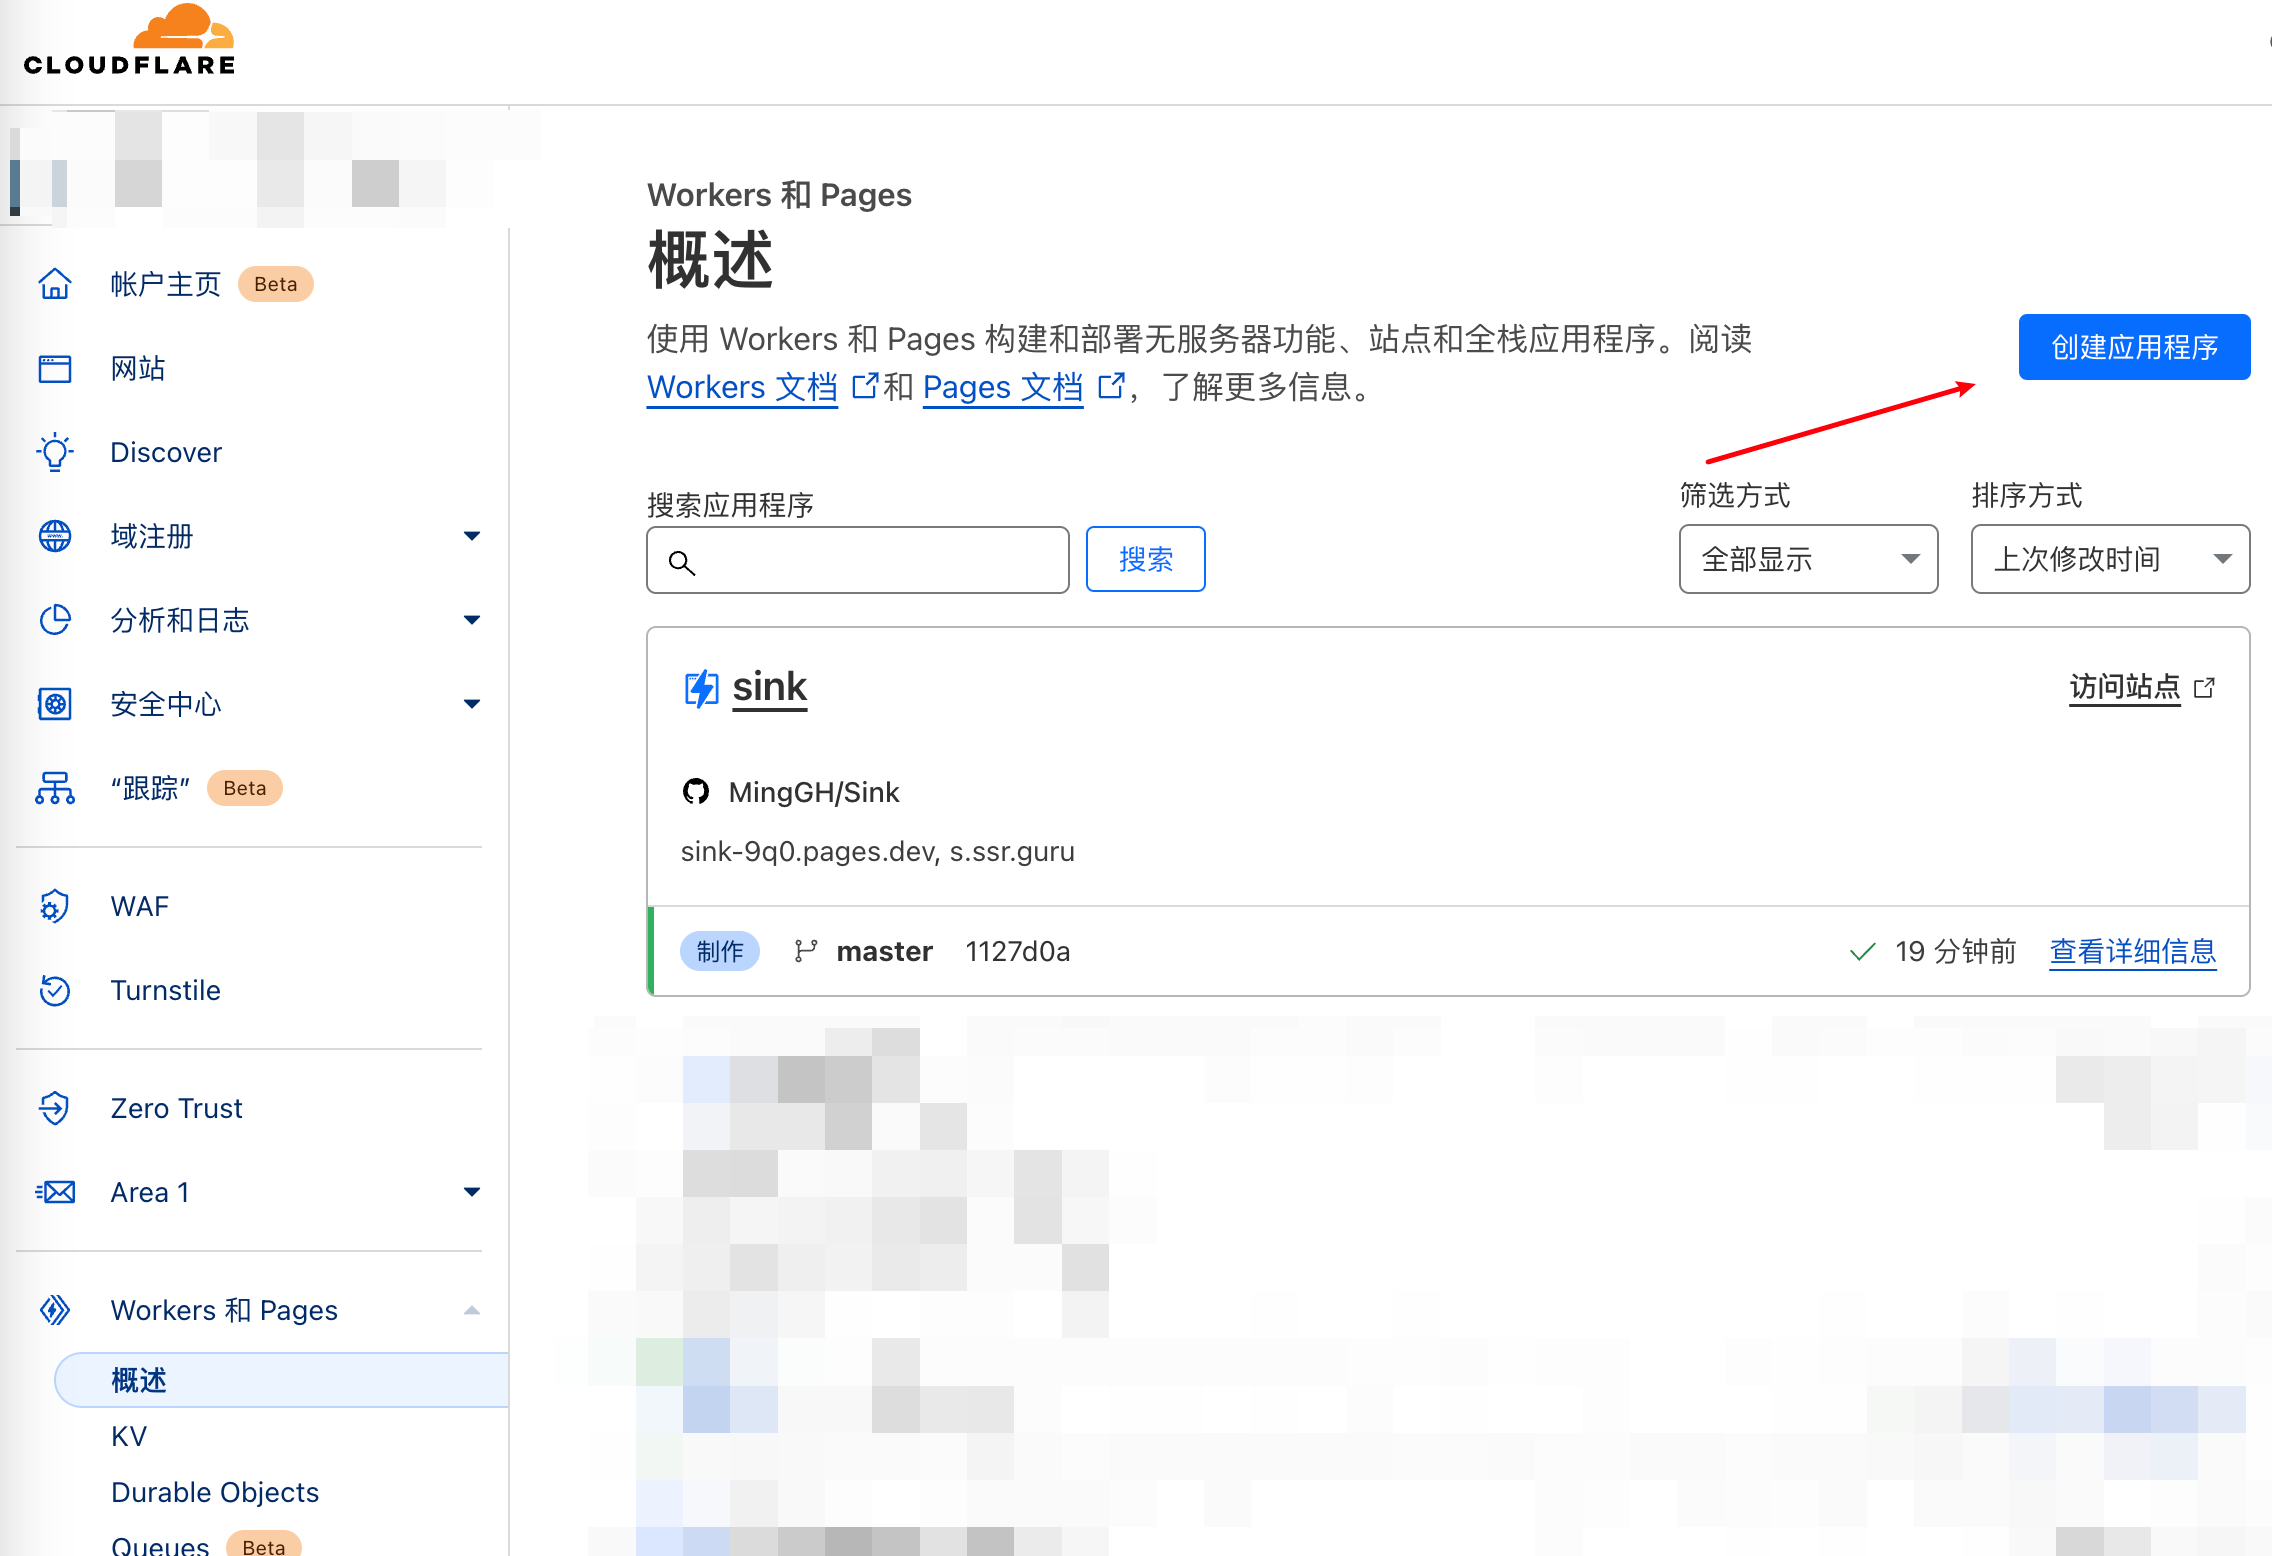2272x1556 pixels.
Task: Click the Trace network icon
Action: click(55, 788)
